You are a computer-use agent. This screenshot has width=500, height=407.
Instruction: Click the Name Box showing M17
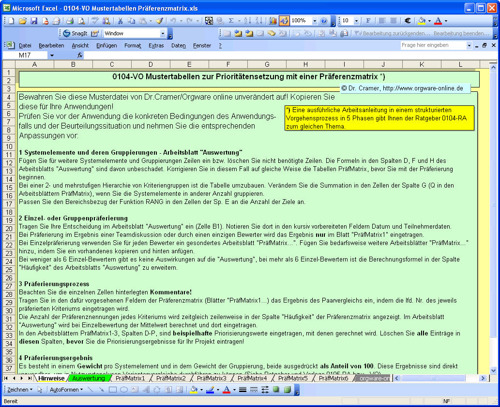click(x=25, y=55)
